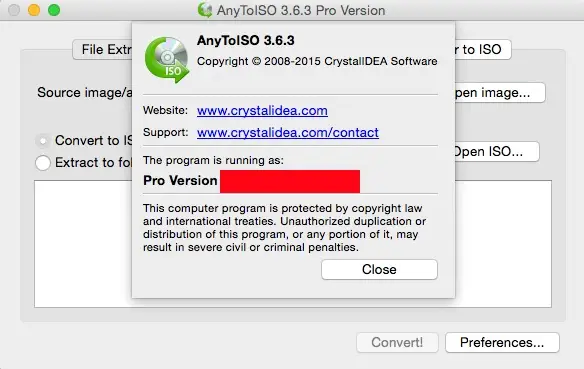
Task: Click the AnyToISO 3.6.3 heading text
Action: coord(245,40)
